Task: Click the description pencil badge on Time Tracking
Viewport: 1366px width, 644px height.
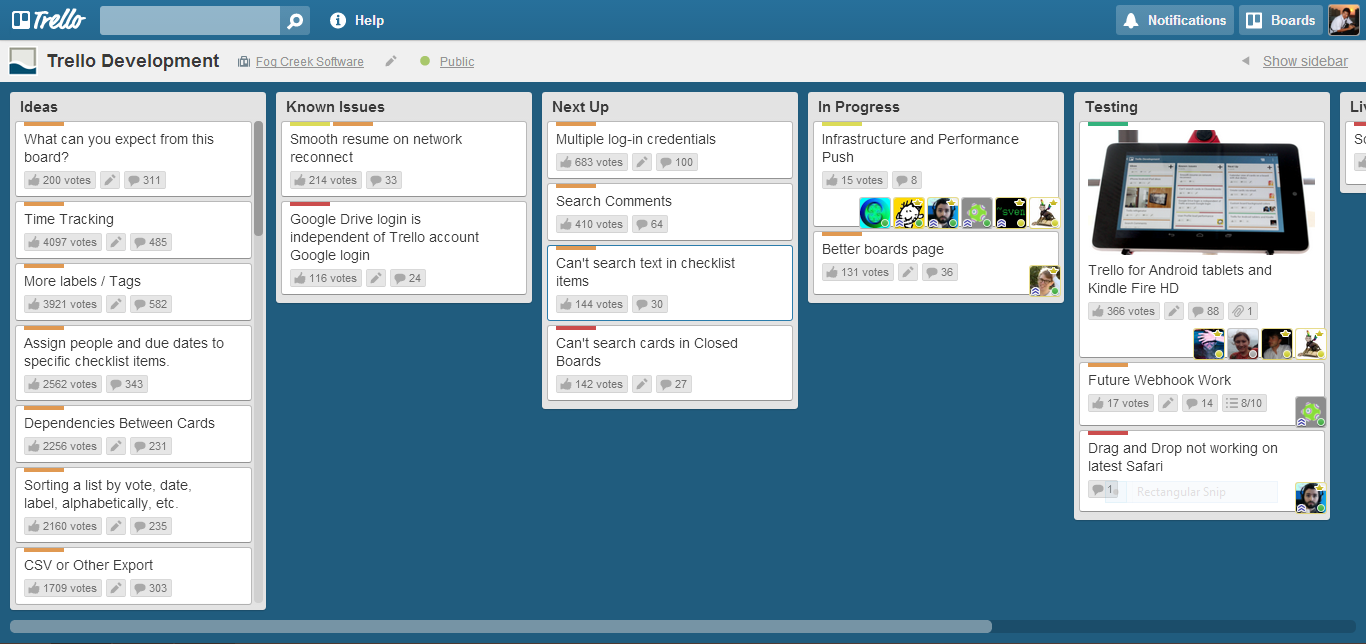Action: (116, 242)
